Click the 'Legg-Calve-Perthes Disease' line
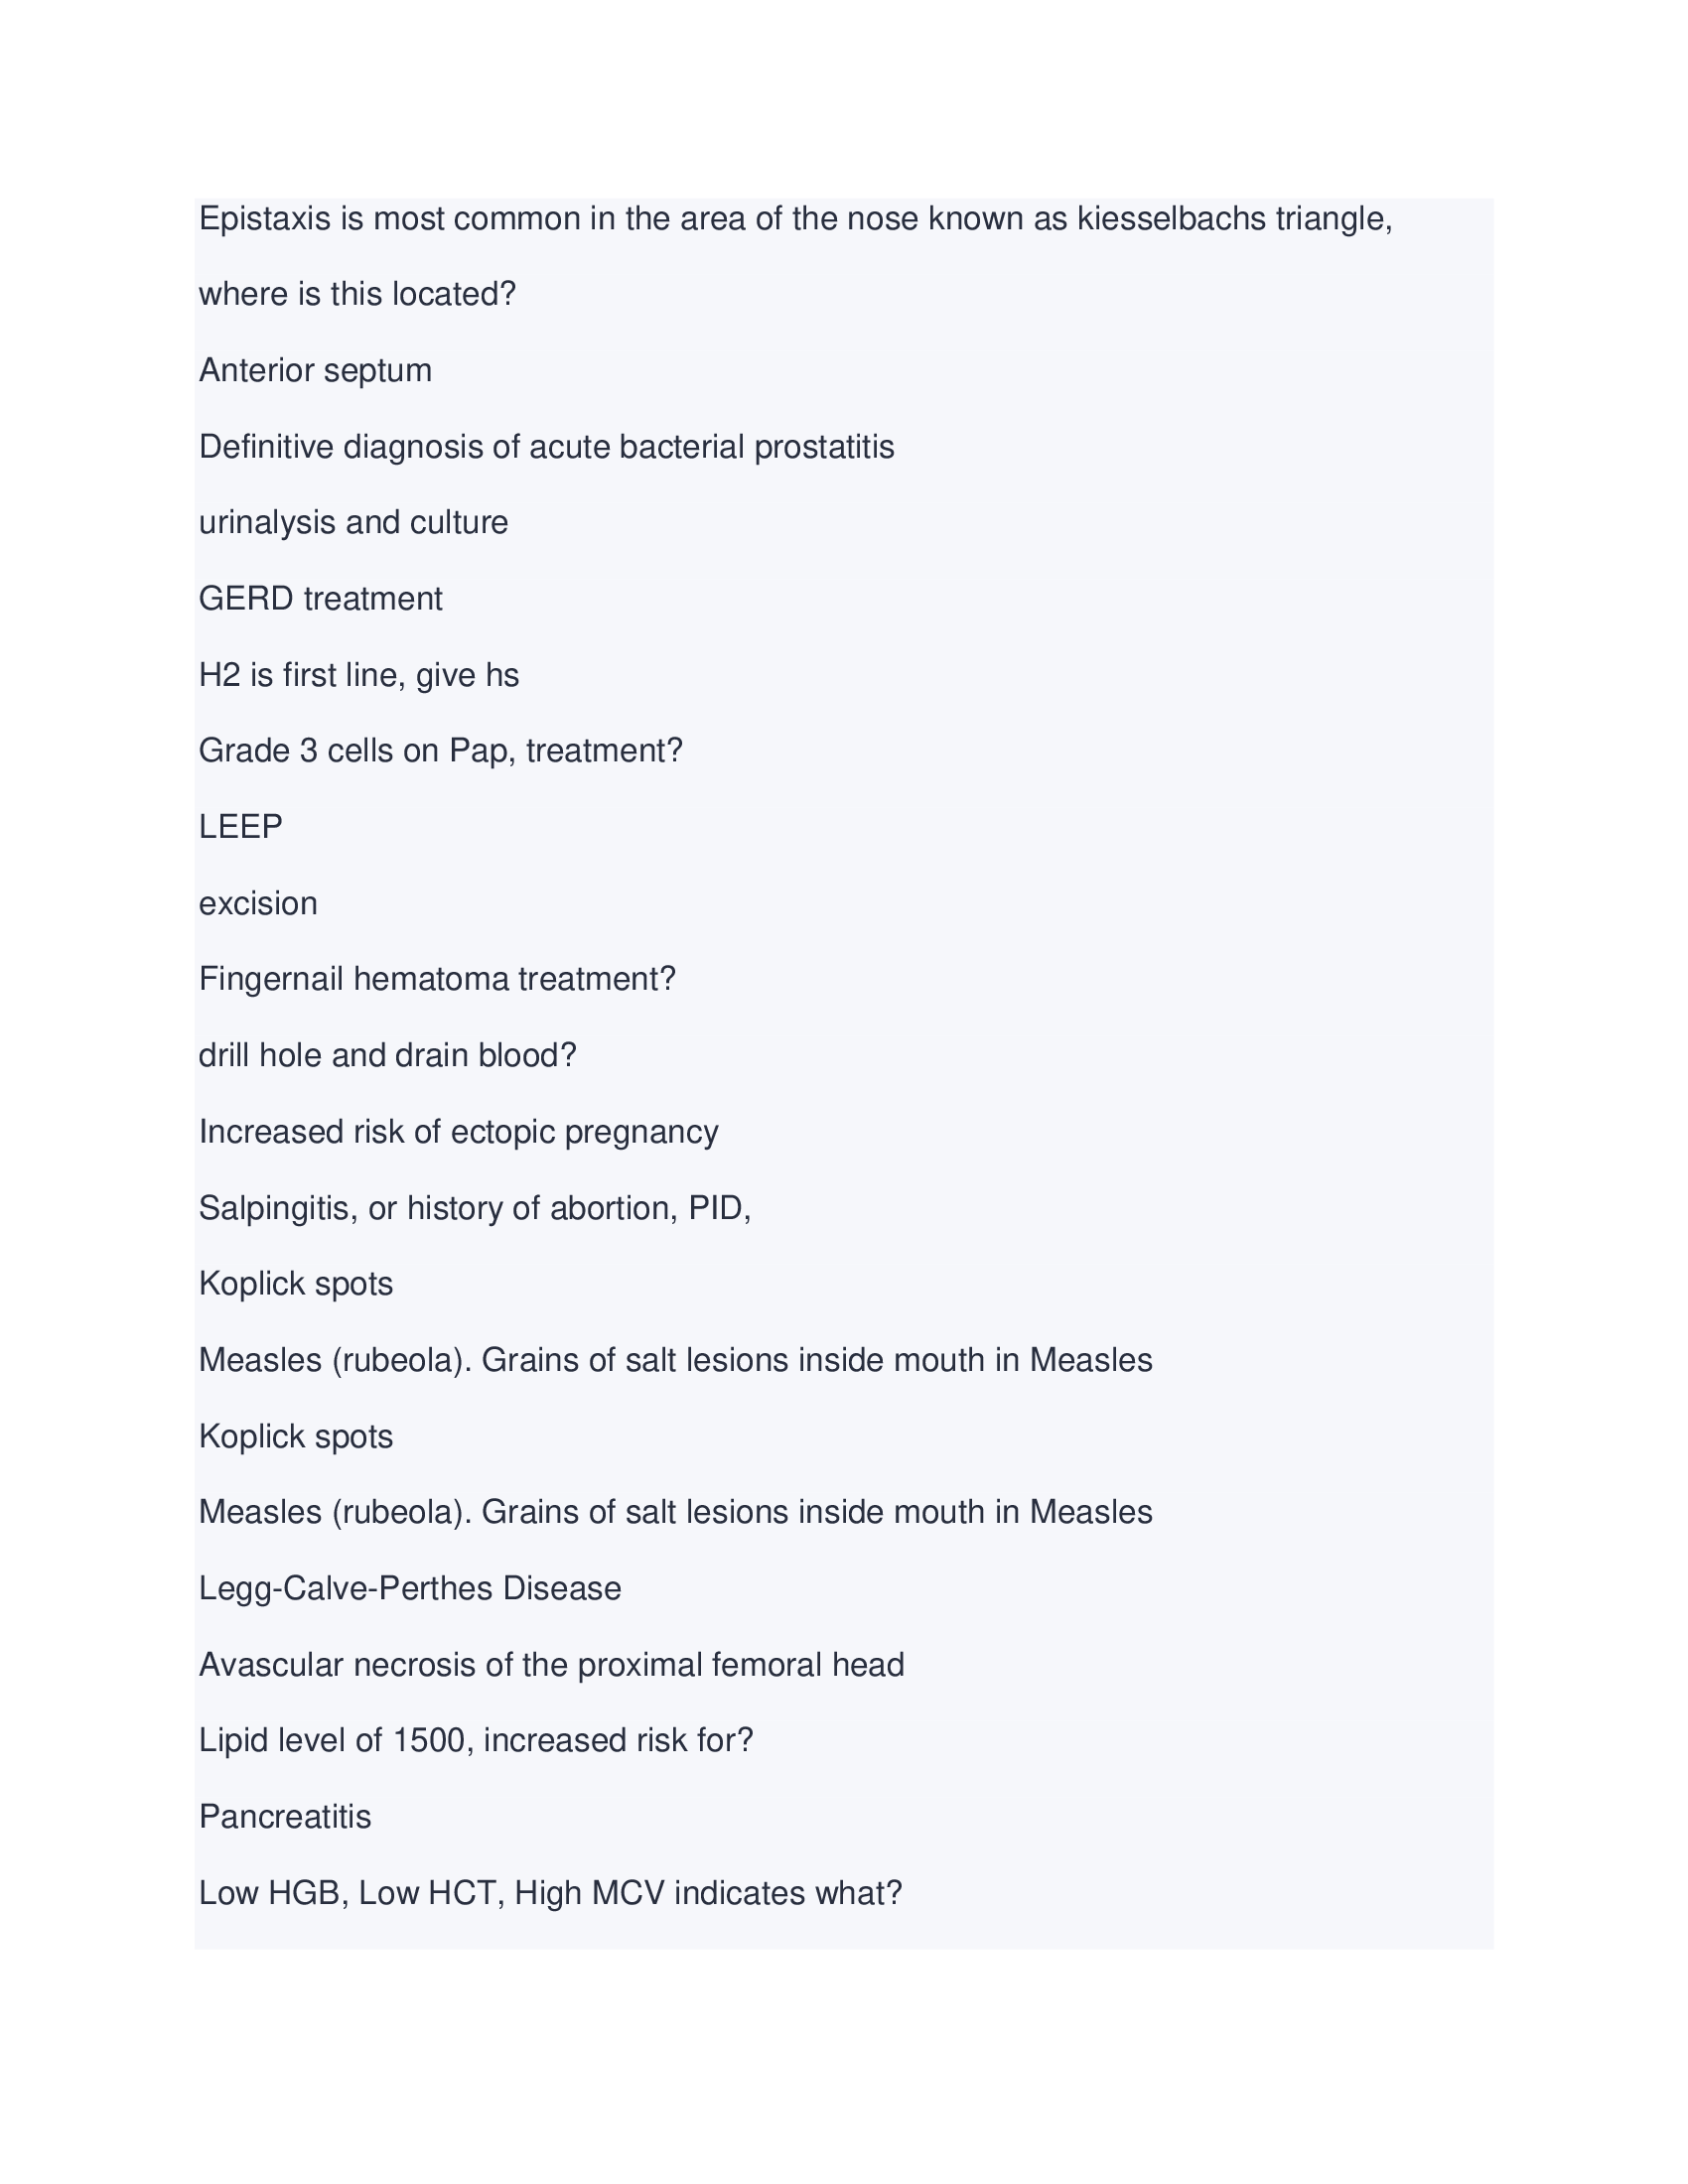Viewport: 1688px width, 2184px height. tap(410, 1589)
